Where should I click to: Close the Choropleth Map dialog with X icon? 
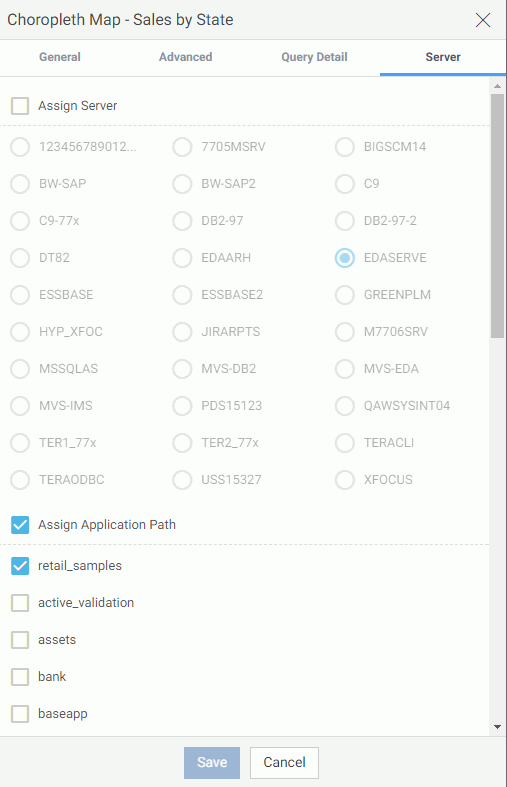pos(482,20)
